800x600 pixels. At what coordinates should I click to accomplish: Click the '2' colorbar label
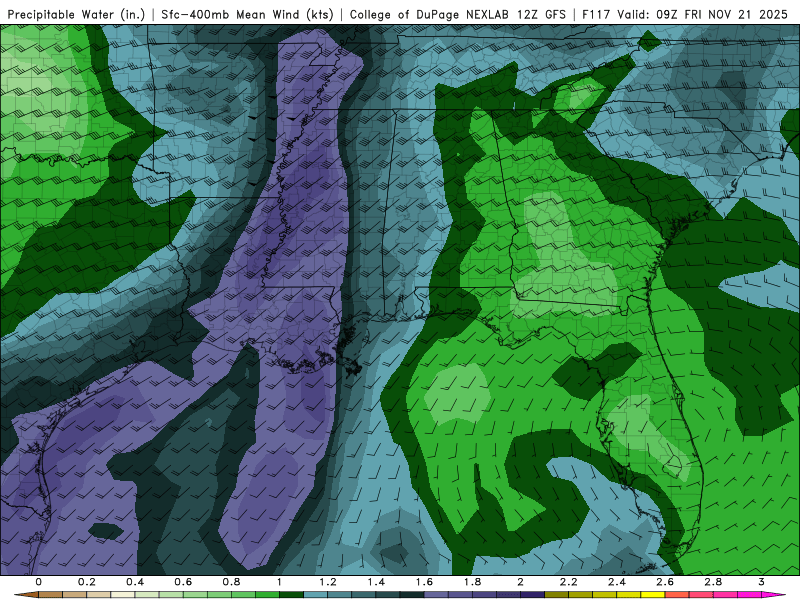point(520,582)
